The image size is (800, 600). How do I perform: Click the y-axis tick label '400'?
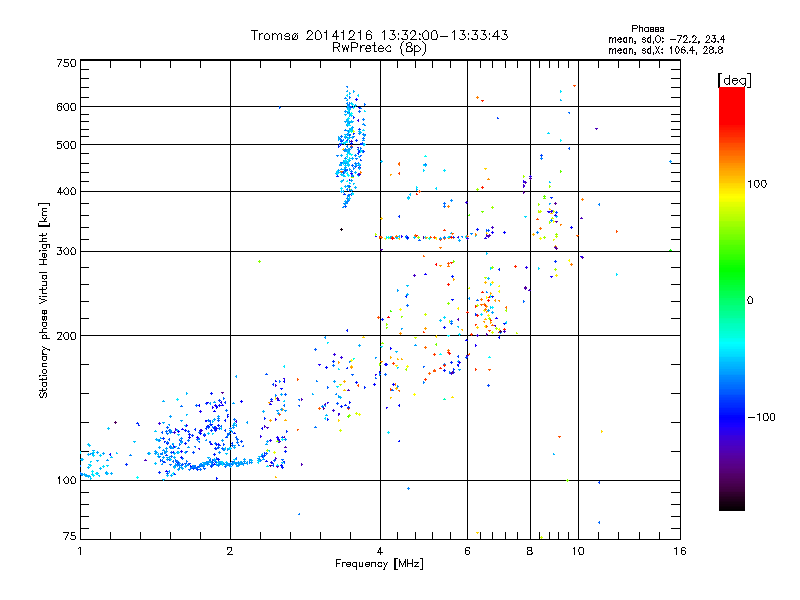coord(66,191)
